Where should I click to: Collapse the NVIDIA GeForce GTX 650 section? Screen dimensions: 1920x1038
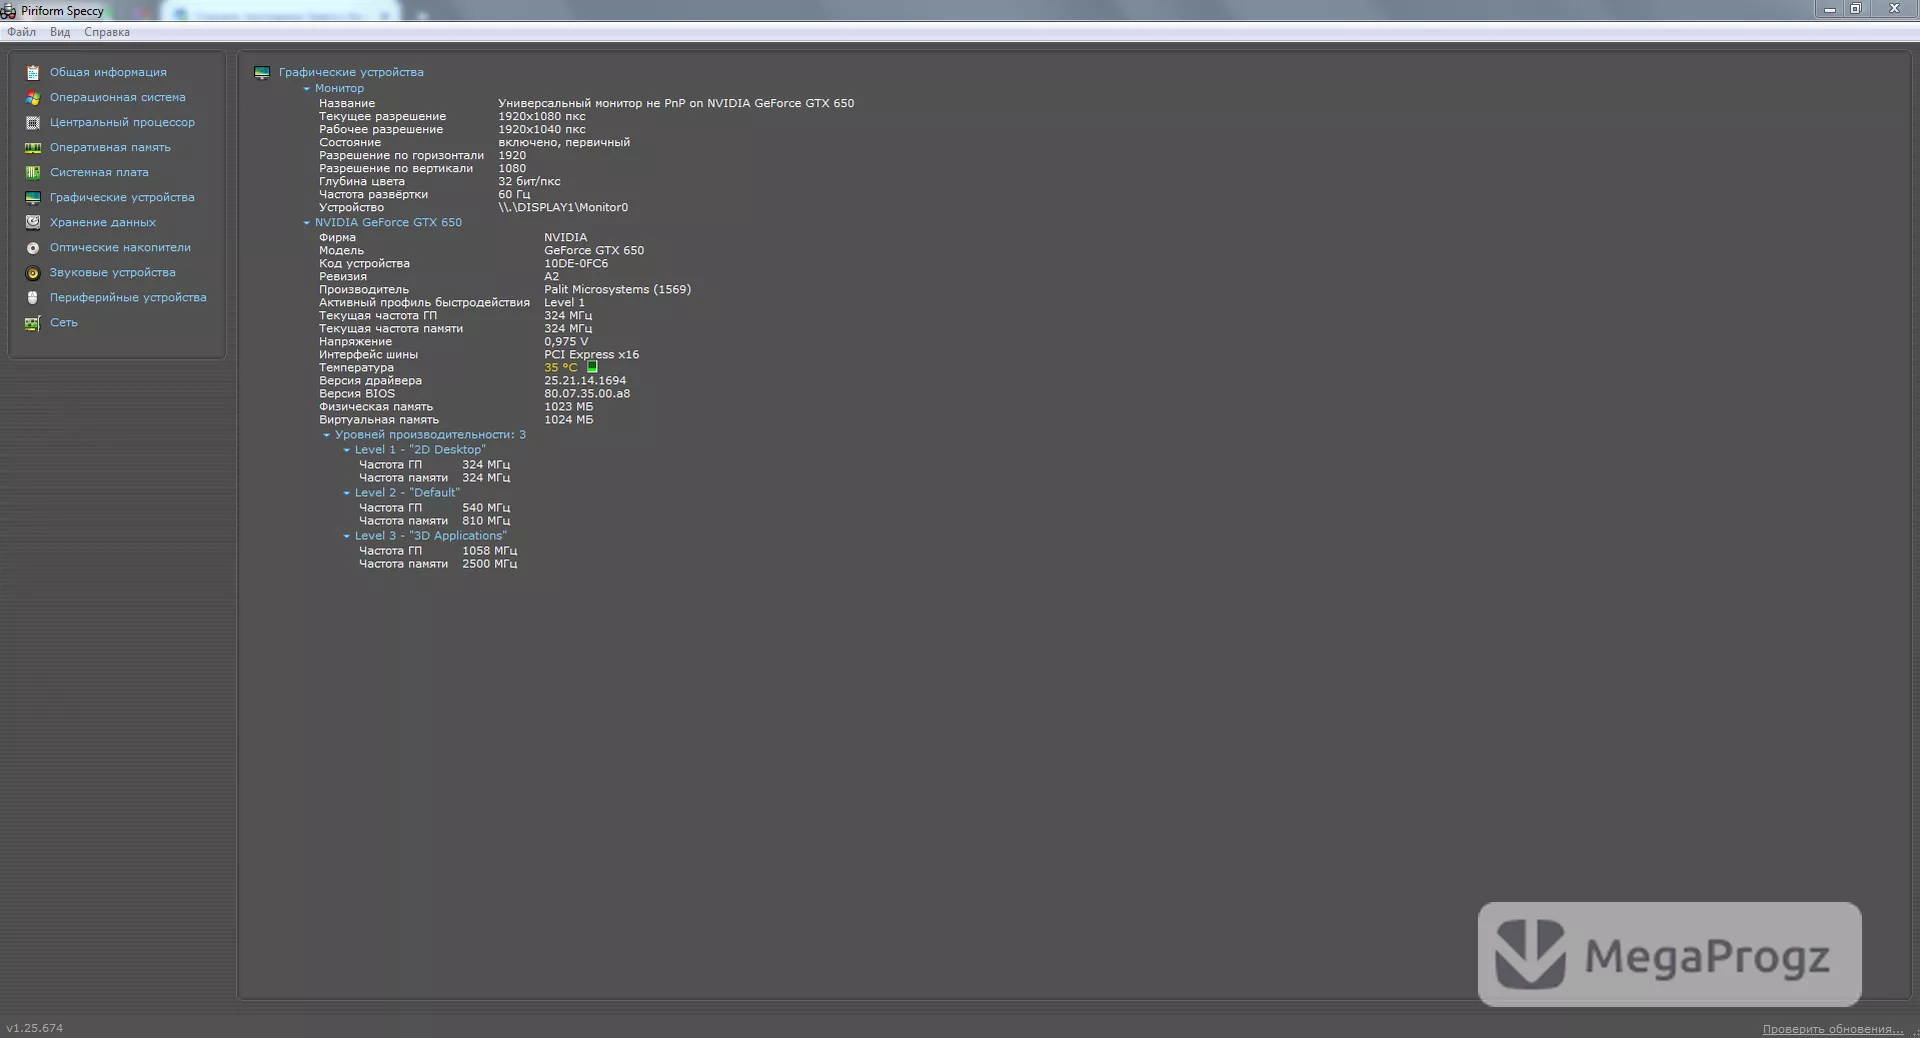click(307, 222)
